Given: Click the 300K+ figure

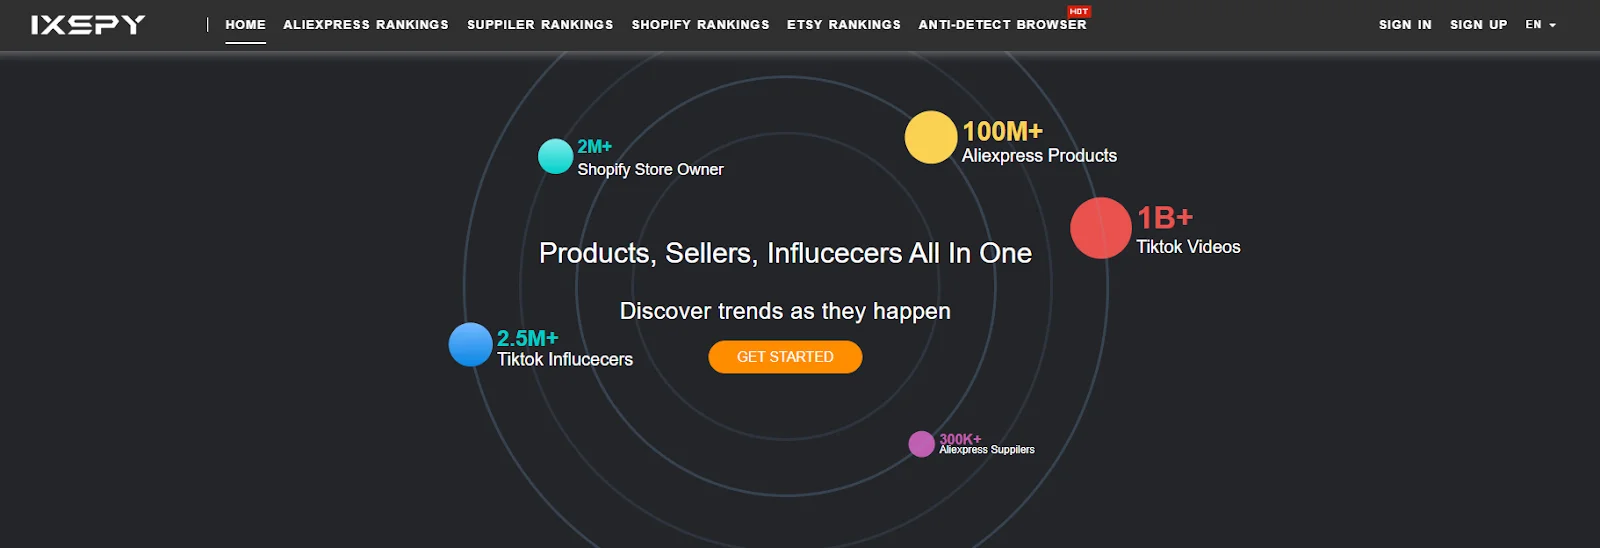Looking at the screenshot, I should click(960, 439).
